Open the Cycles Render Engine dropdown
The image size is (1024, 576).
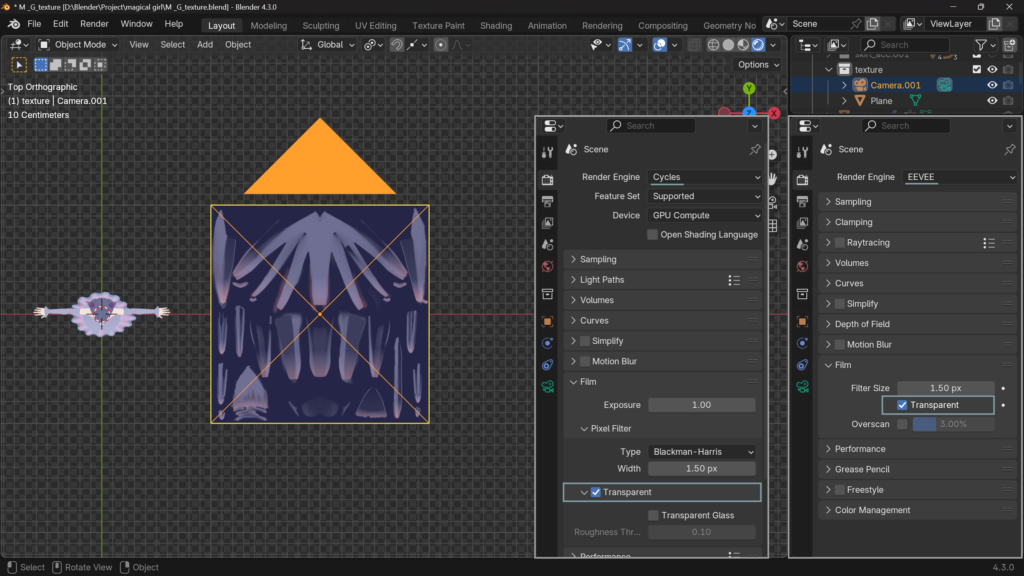pos(705,177)
